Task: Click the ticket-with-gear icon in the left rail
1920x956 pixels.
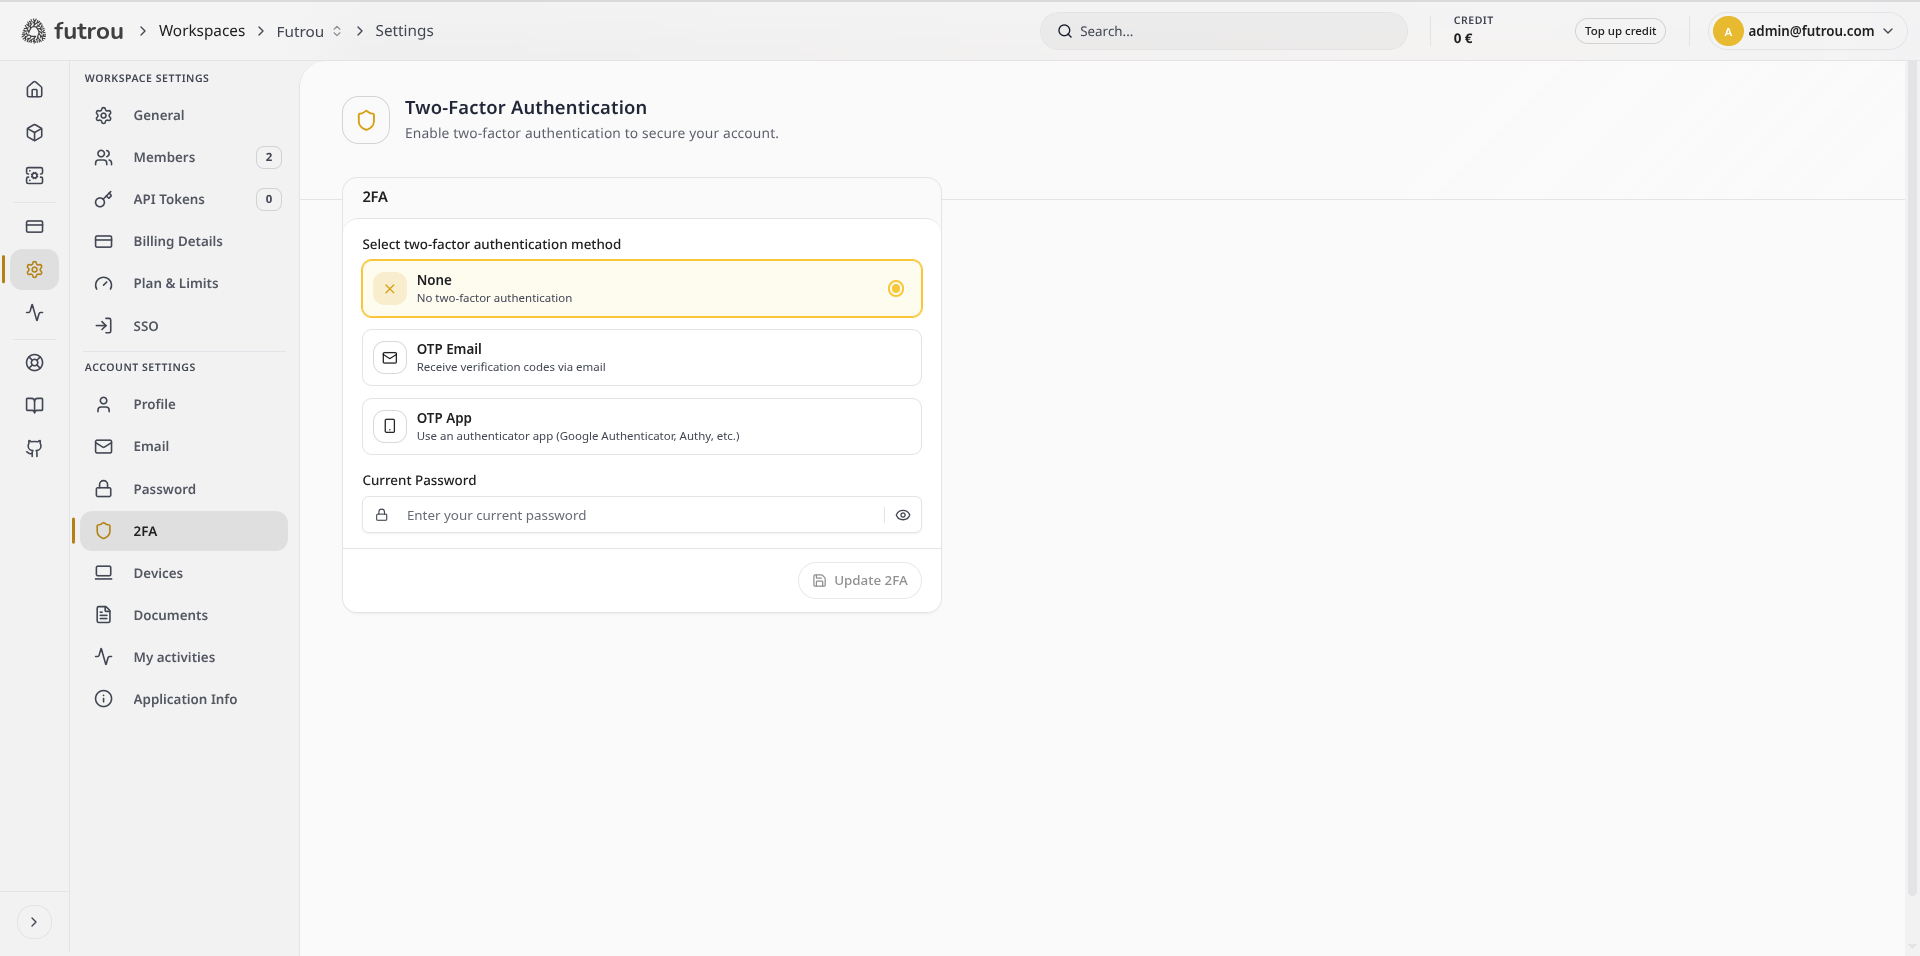Action: [x=35, y=176]
